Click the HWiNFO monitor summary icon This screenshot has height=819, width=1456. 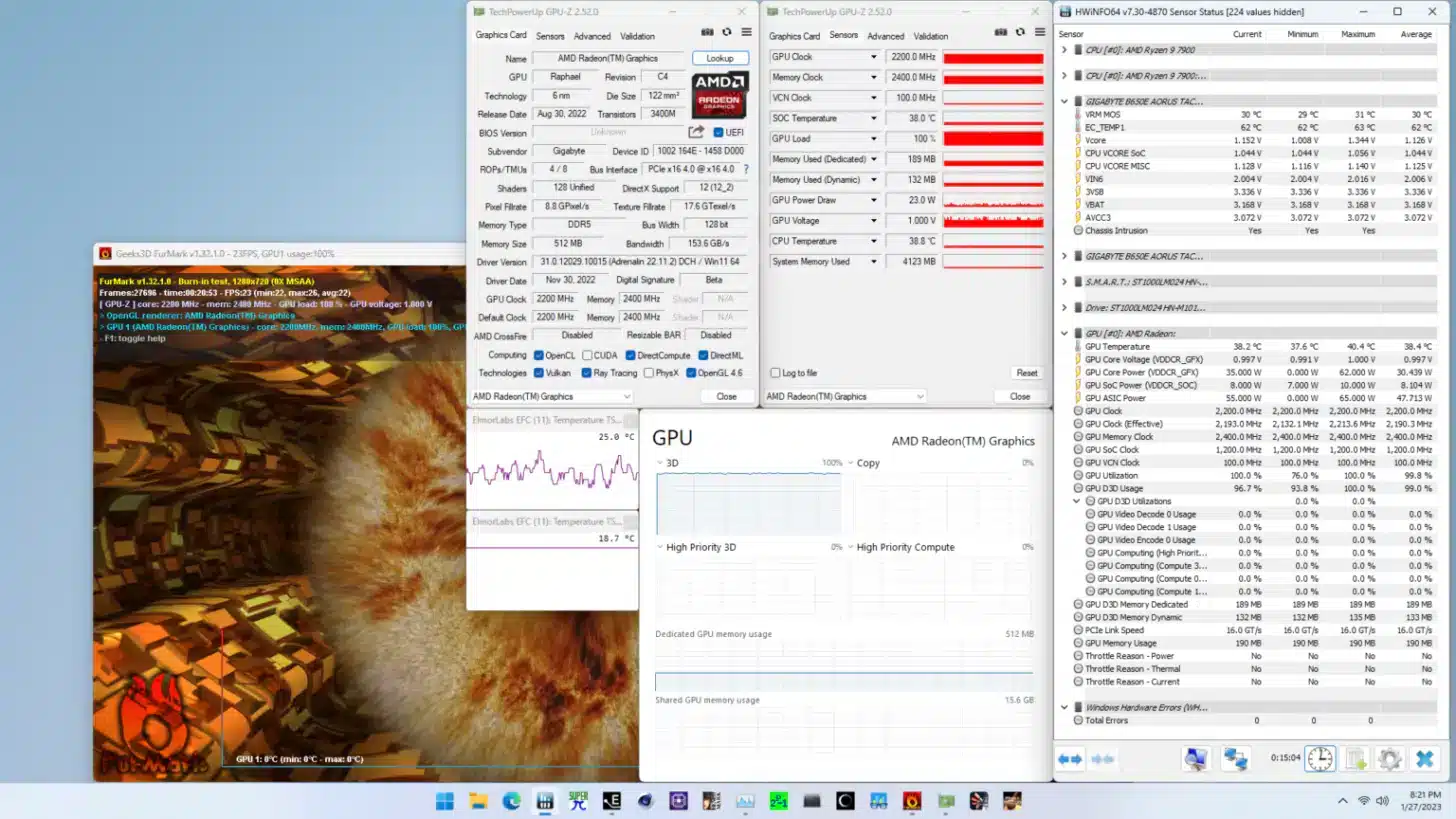click(x=1196, y=760)
